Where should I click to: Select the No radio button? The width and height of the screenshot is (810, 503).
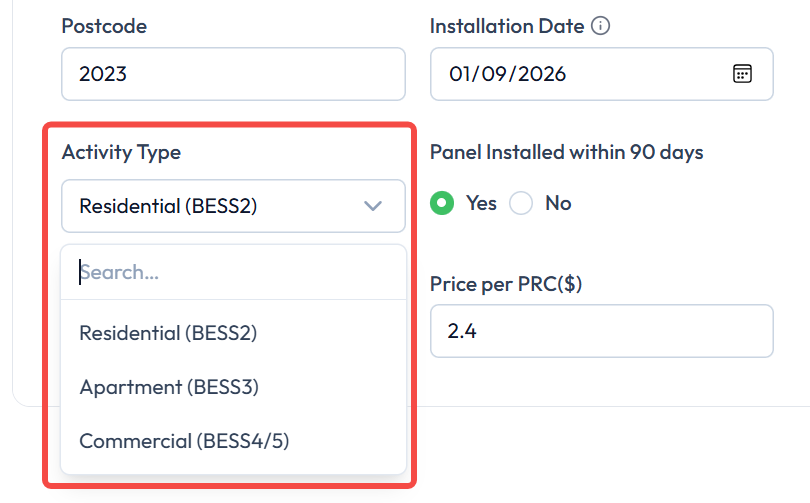(521, 203)
